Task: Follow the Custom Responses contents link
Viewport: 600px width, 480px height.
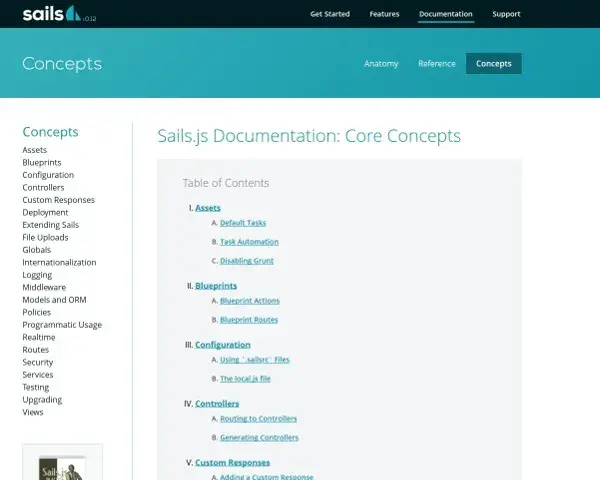Action: [x=232, y=463]
